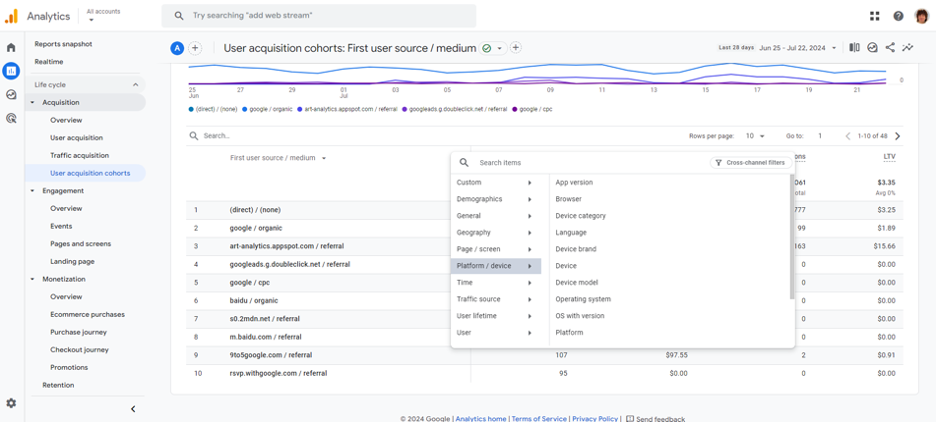Image resolution: width=936 pixels, height=422 pixels.
Task: Open the Advertising icon in left rail
Action: 11,118
